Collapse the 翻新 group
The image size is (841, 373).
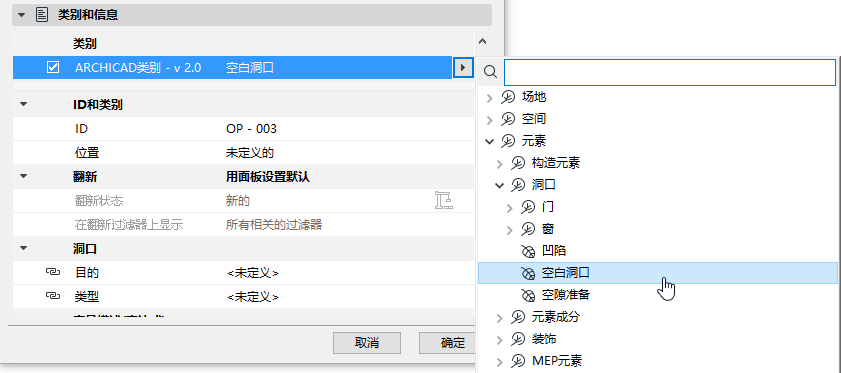point(23,177)
